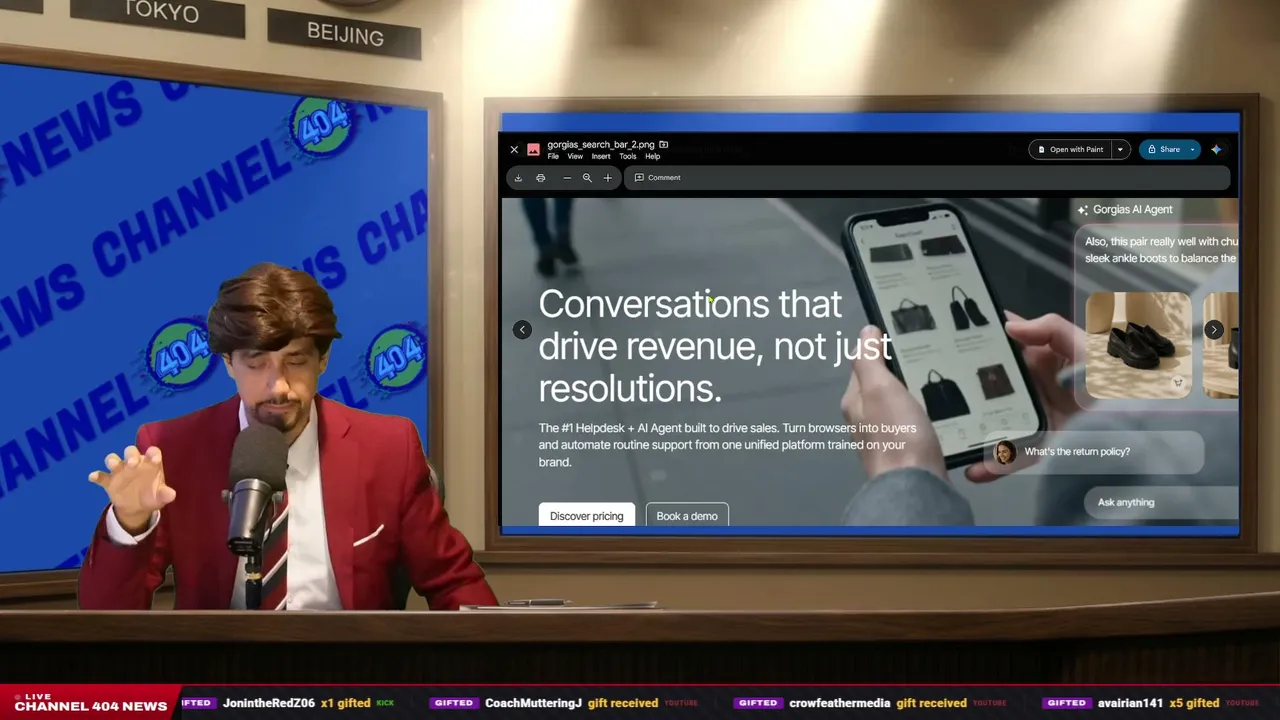
Task: Zoom out with the minus icon
Action: coord(567,178)
